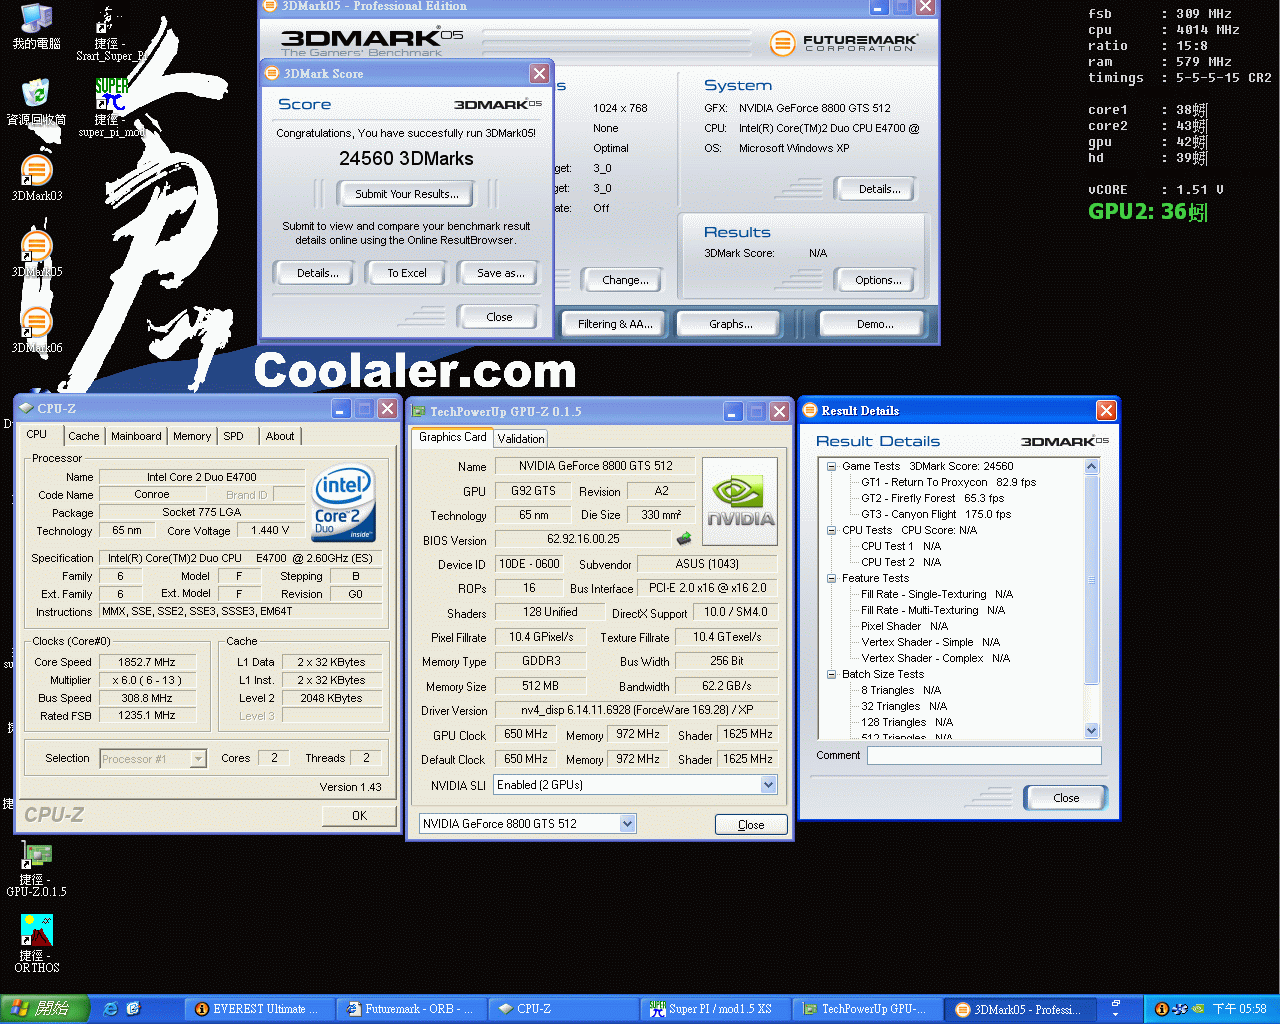Open the Start_Super_Pi desktop shortcut
Screen dimensions: 1280x1024
coord(110,32)
